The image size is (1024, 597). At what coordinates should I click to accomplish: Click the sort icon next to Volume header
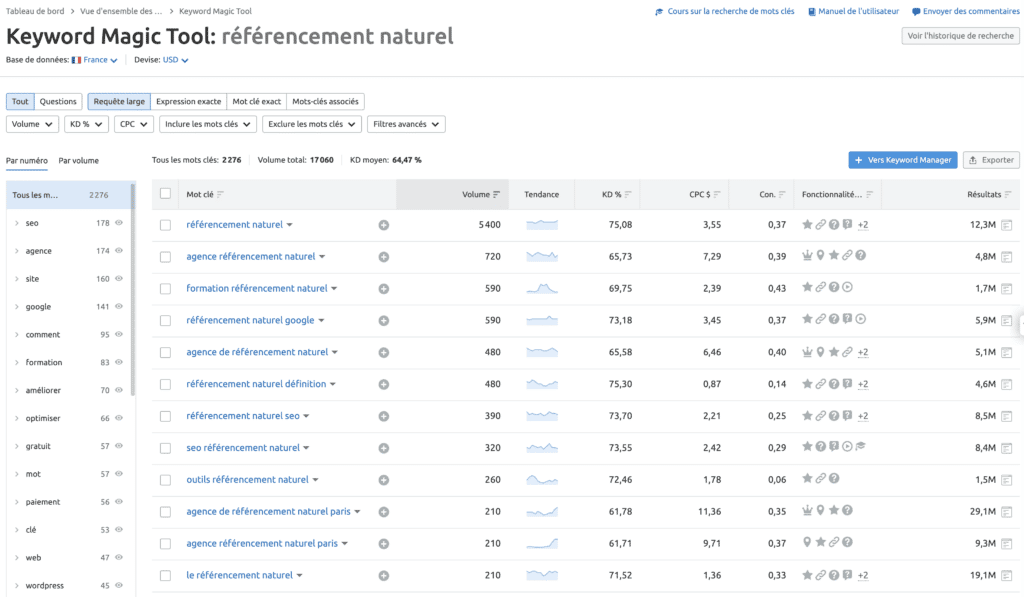click(496, 195)
